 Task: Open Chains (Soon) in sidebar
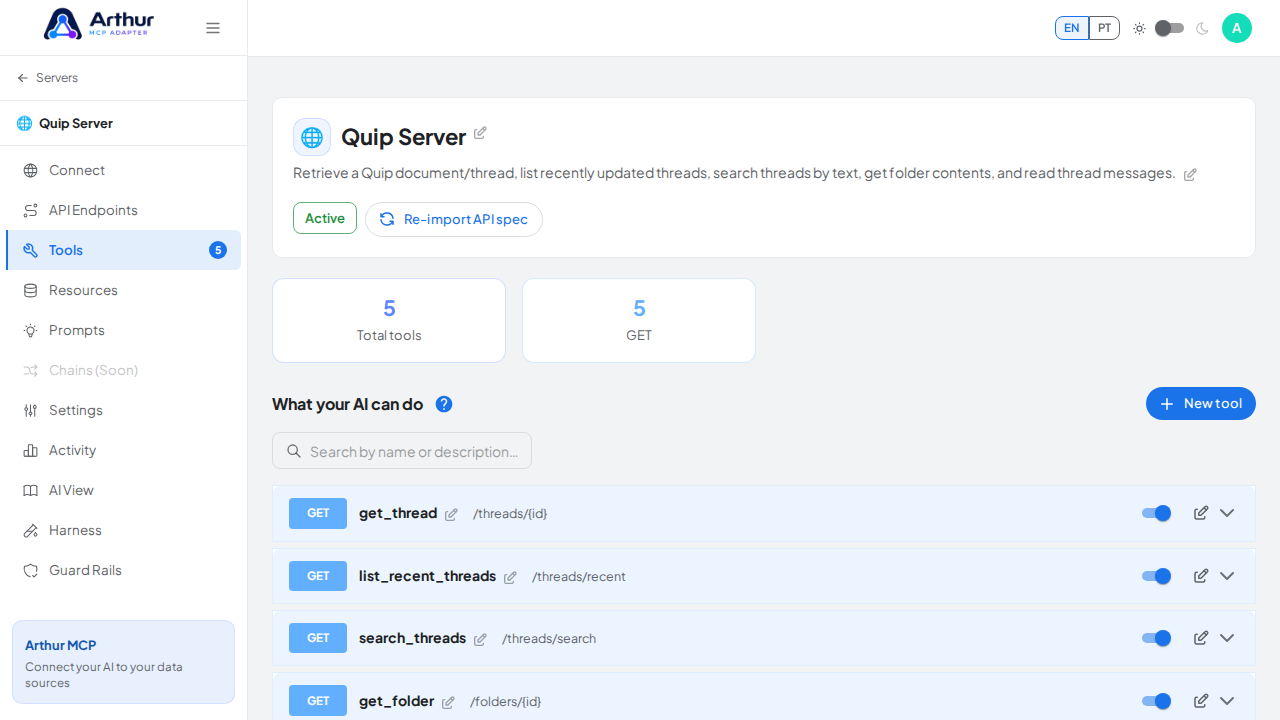tap(123, 370)
